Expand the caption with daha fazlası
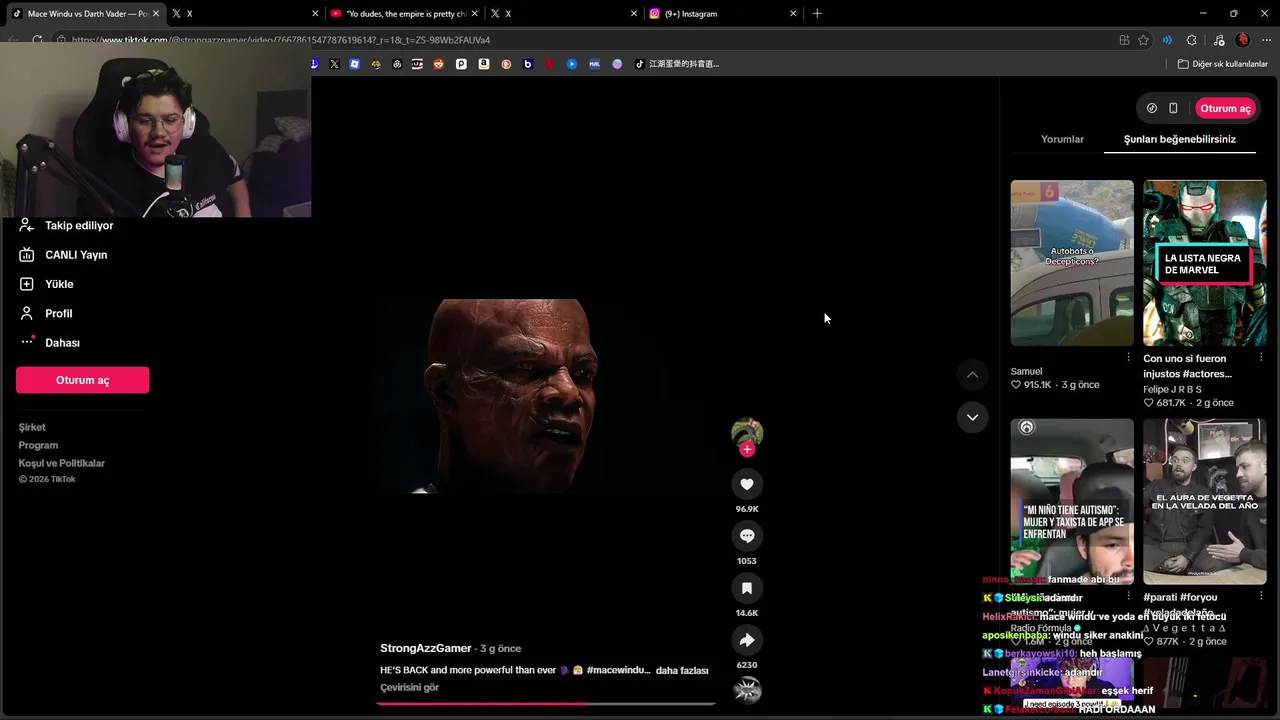 pos(682,670)
